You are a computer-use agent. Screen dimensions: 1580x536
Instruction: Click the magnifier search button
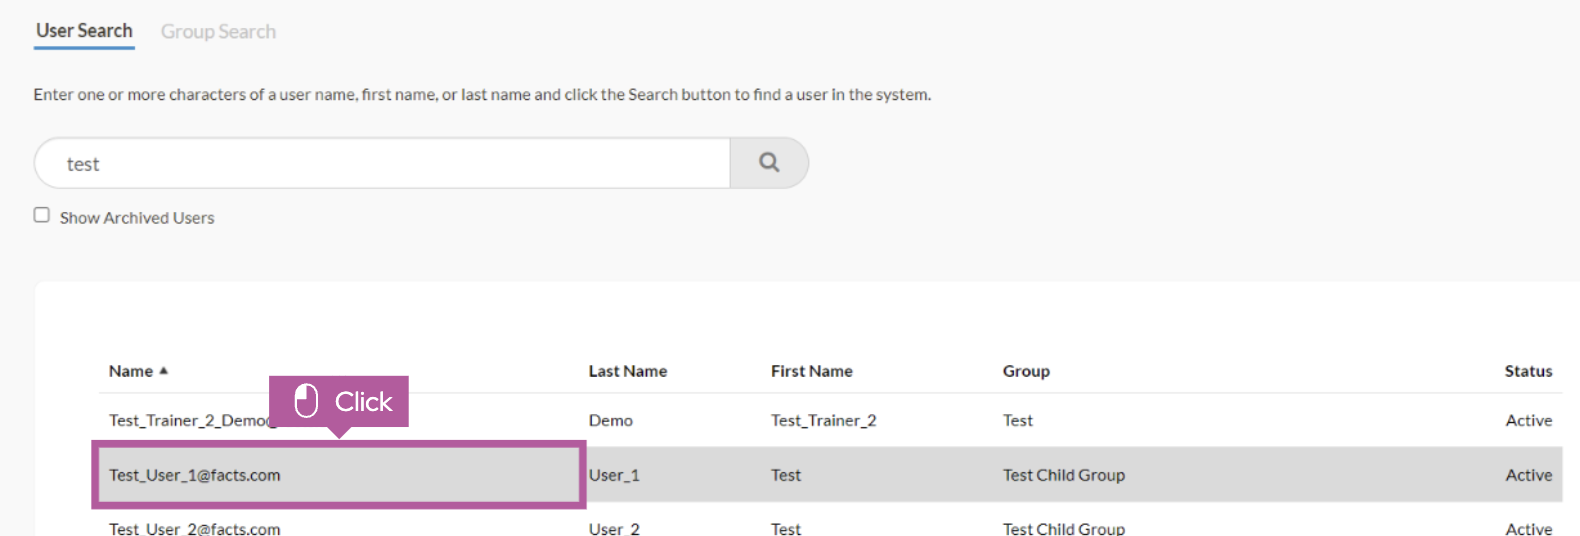tap(769, 163)
